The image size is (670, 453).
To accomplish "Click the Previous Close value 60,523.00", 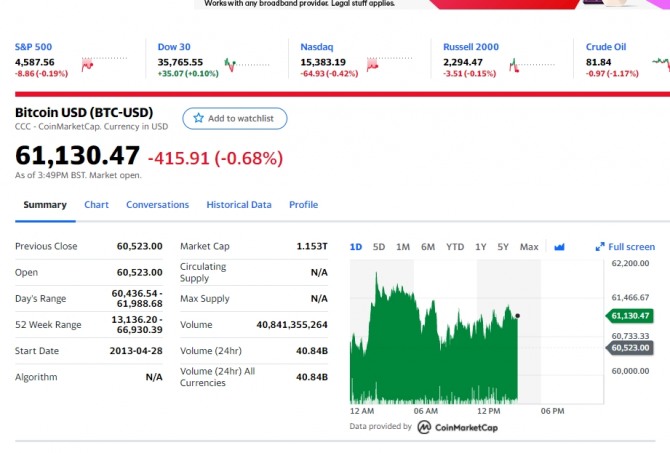I will [x=140, y=246].
